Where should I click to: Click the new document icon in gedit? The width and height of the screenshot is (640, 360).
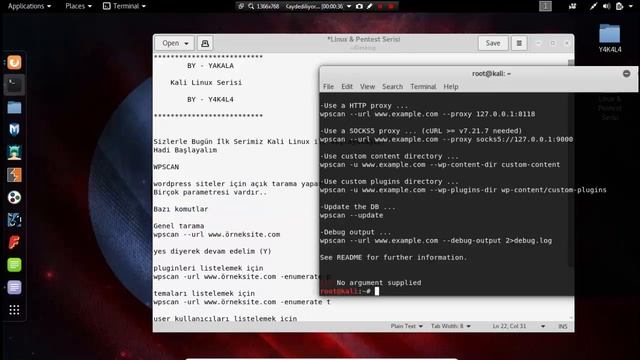click(205, 43)
